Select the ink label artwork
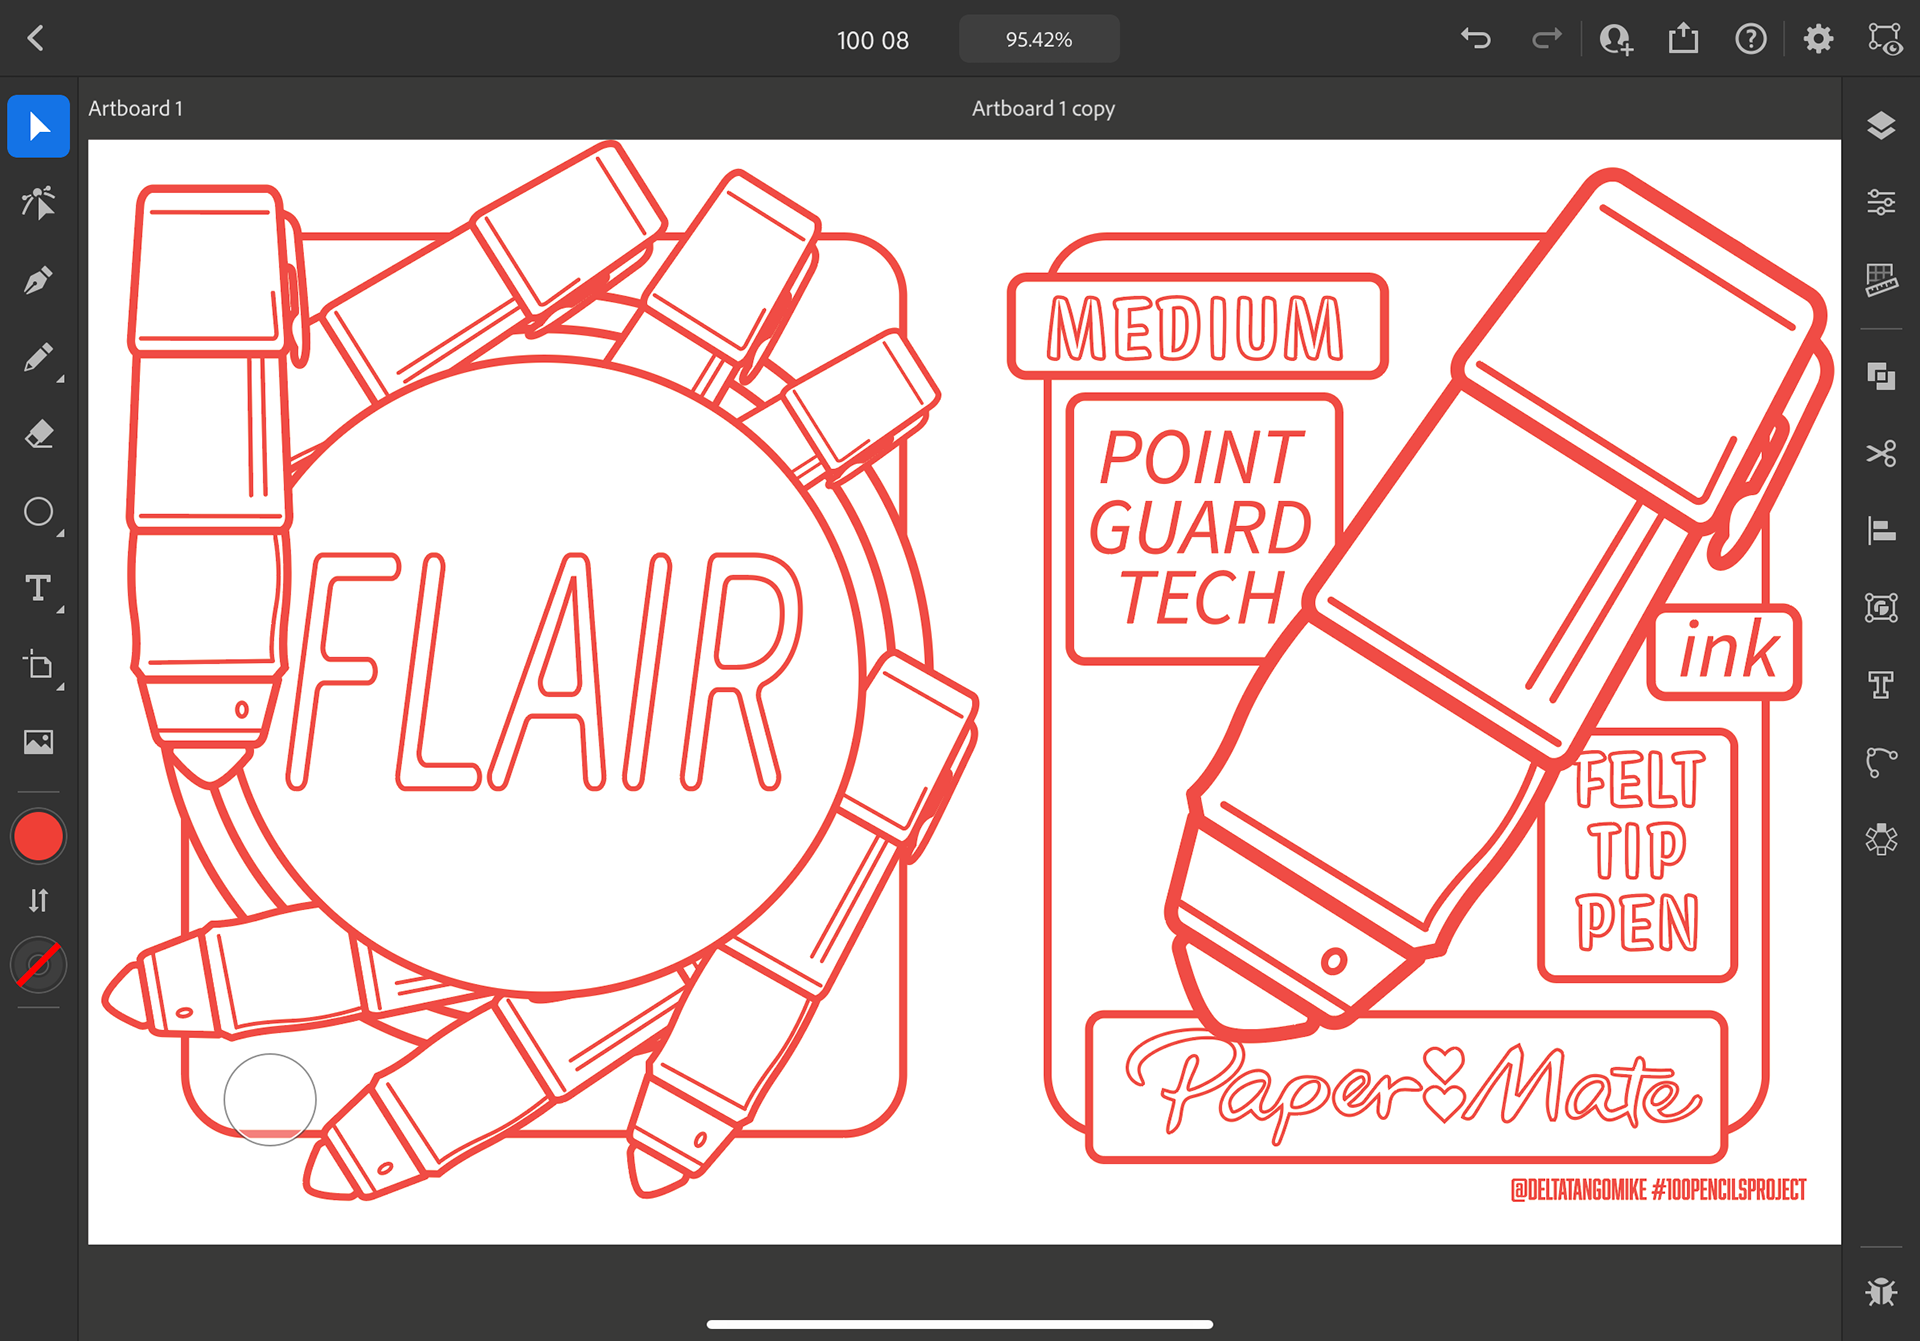This screenshot has height=1341, width=1920. (x=1725, y=651)
